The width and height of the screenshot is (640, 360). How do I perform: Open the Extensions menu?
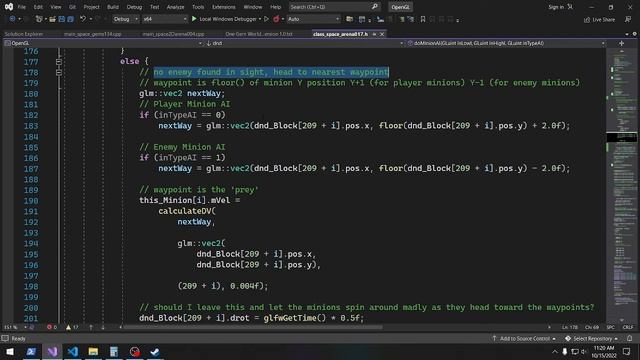pyautogui.click(x=224, y=7)
